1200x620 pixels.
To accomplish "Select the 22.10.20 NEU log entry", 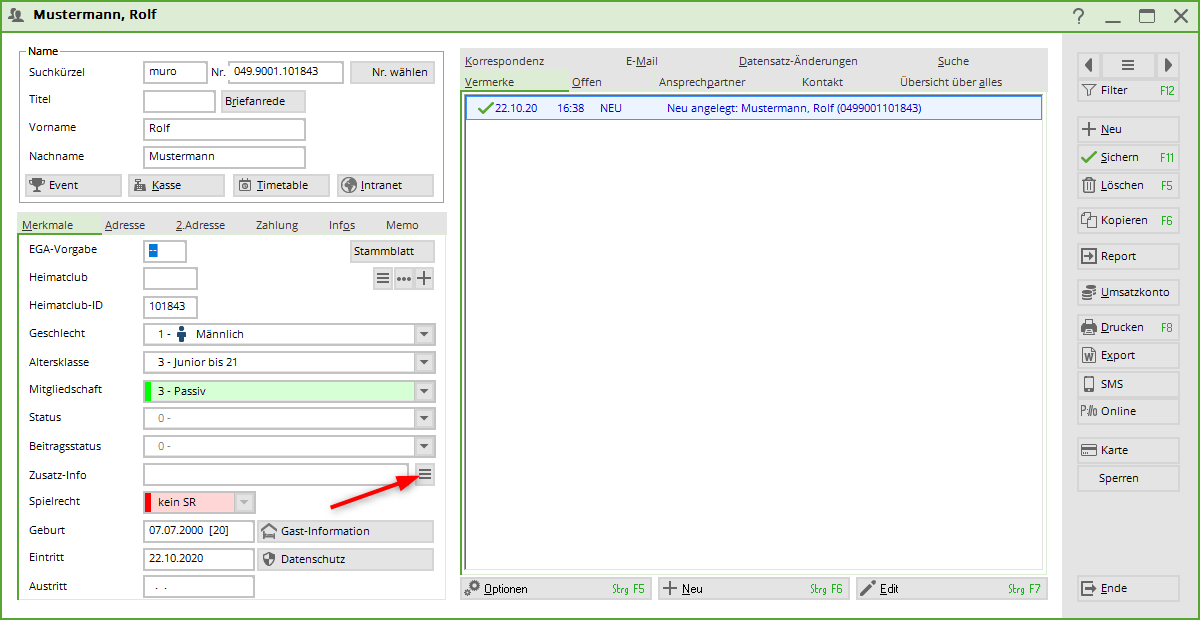I will click(x=752, y=108).
